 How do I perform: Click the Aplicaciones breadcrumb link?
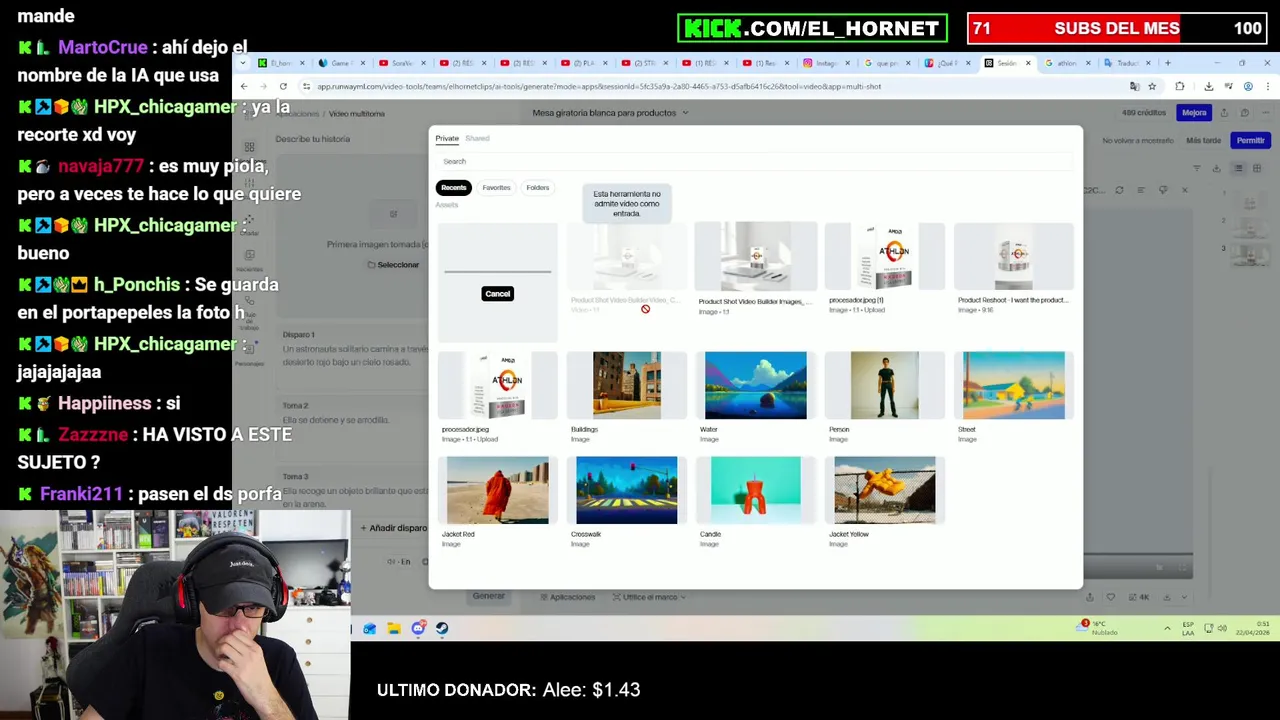(x=297, y=114)
